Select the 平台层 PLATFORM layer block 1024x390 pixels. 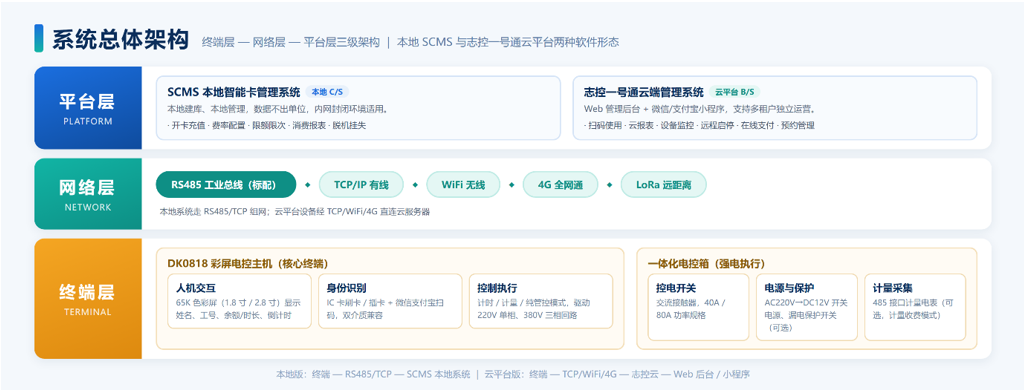[x=88, y=108]
